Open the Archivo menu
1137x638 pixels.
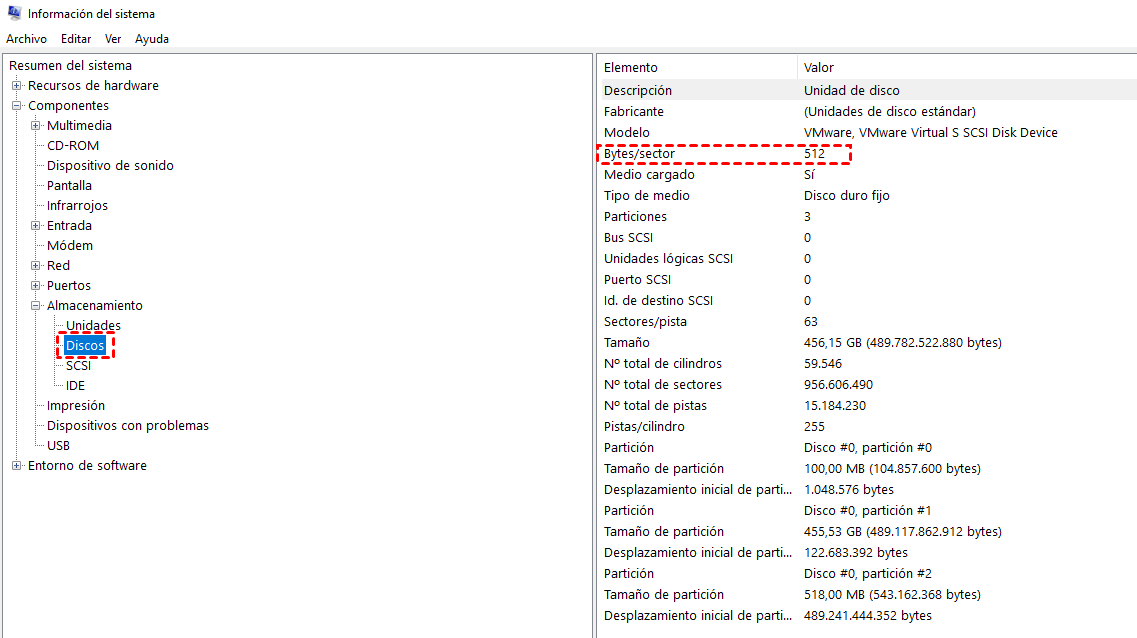pyautogui.click(x=26, y=39)
